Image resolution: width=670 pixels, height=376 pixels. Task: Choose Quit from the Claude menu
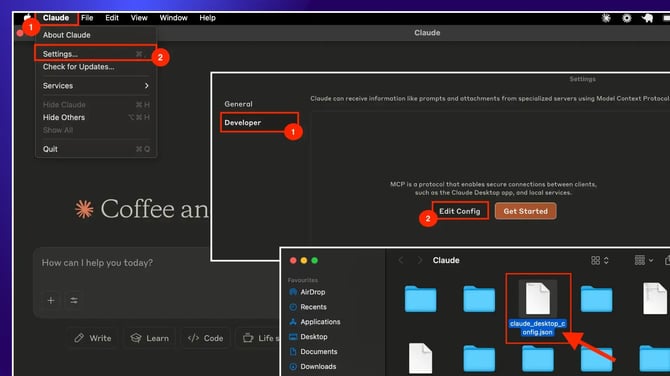coord(96,149)
